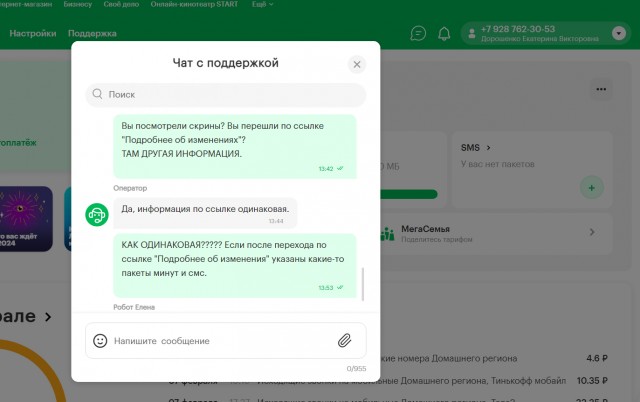This screenshot has height=402, width=640.
Task: Click phone number +7 928 762-30-53
Action: tap(518, 29)
